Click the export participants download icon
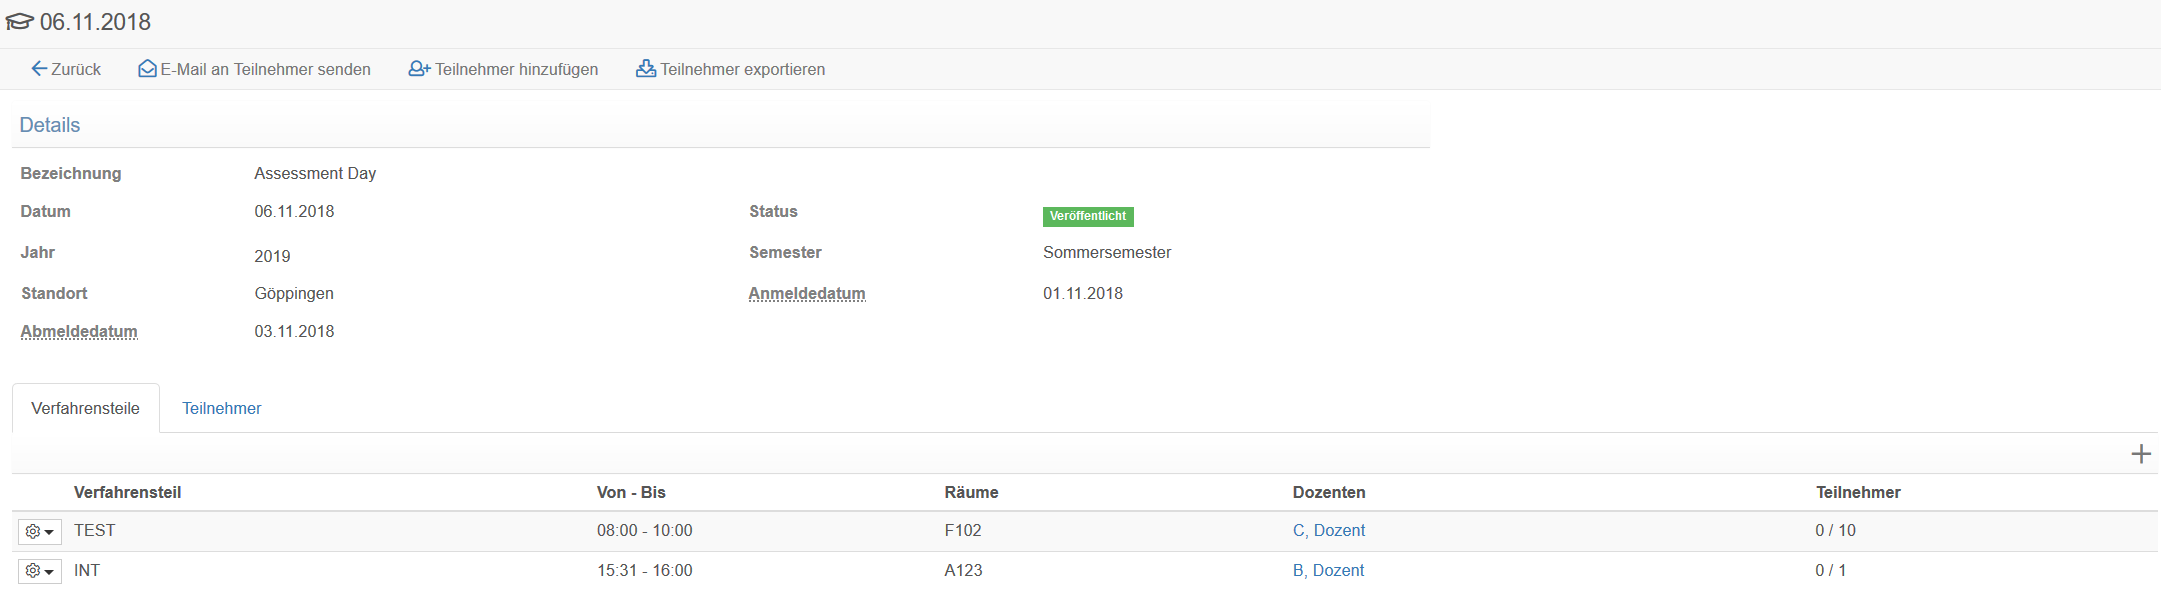 click(646, 69)
